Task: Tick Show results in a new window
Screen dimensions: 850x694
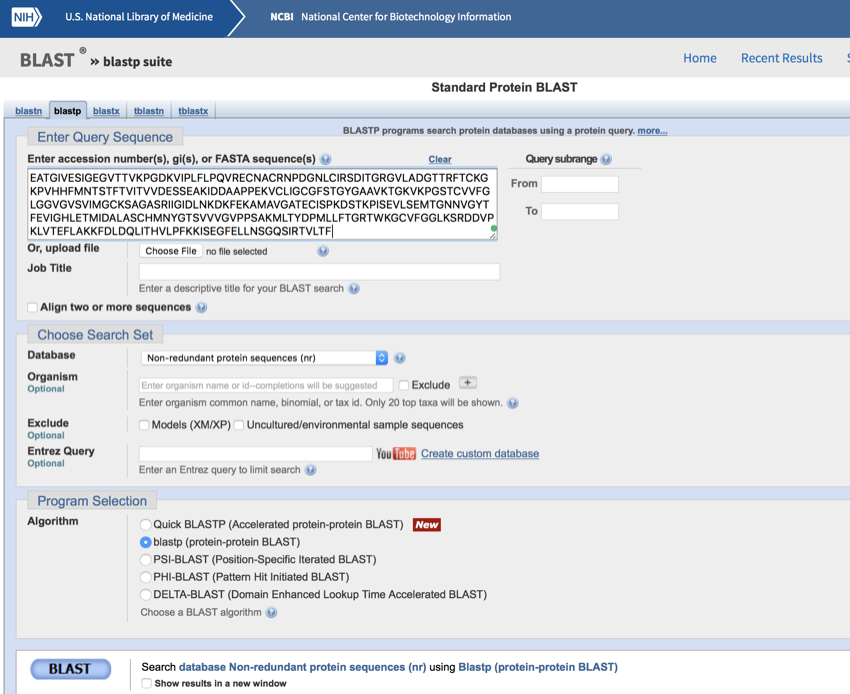Action: coord(146,684)
